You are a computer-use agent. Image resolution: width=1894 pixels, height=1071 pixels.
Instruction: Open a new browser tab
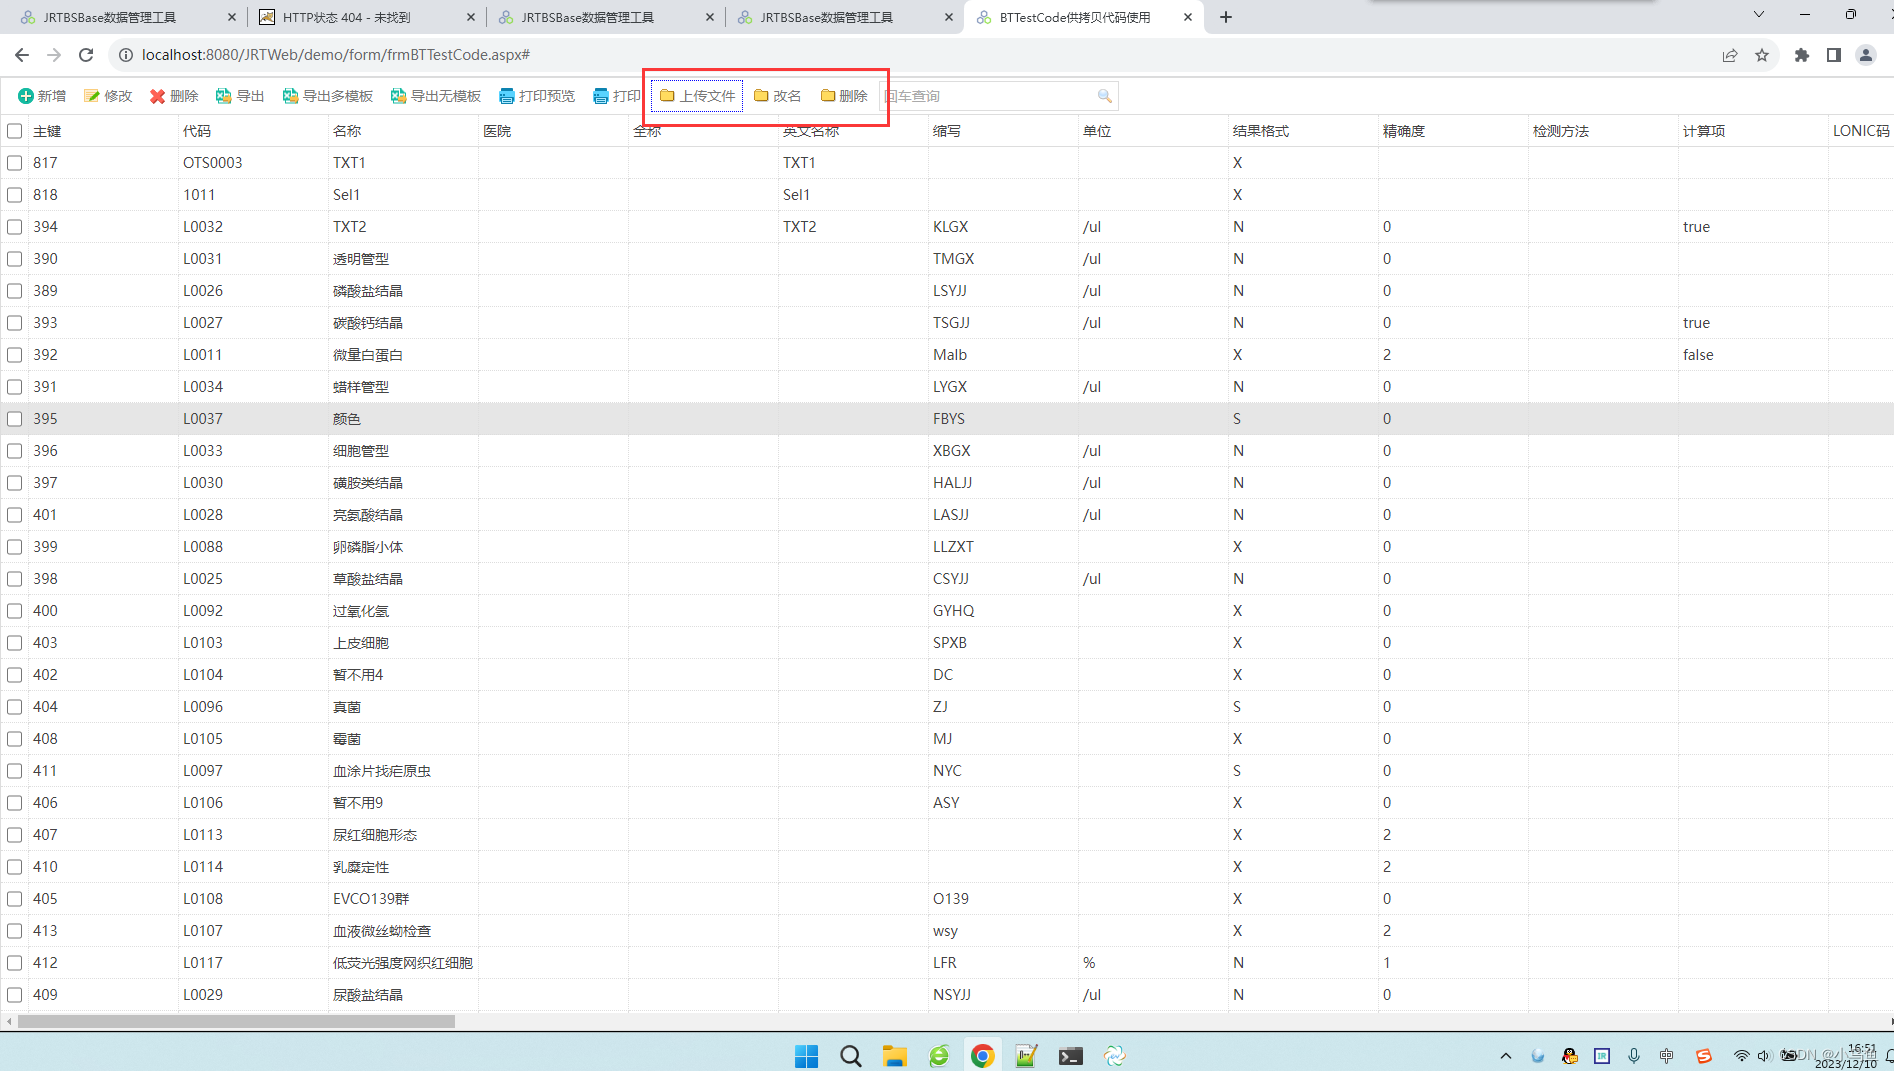[1225, 17]
